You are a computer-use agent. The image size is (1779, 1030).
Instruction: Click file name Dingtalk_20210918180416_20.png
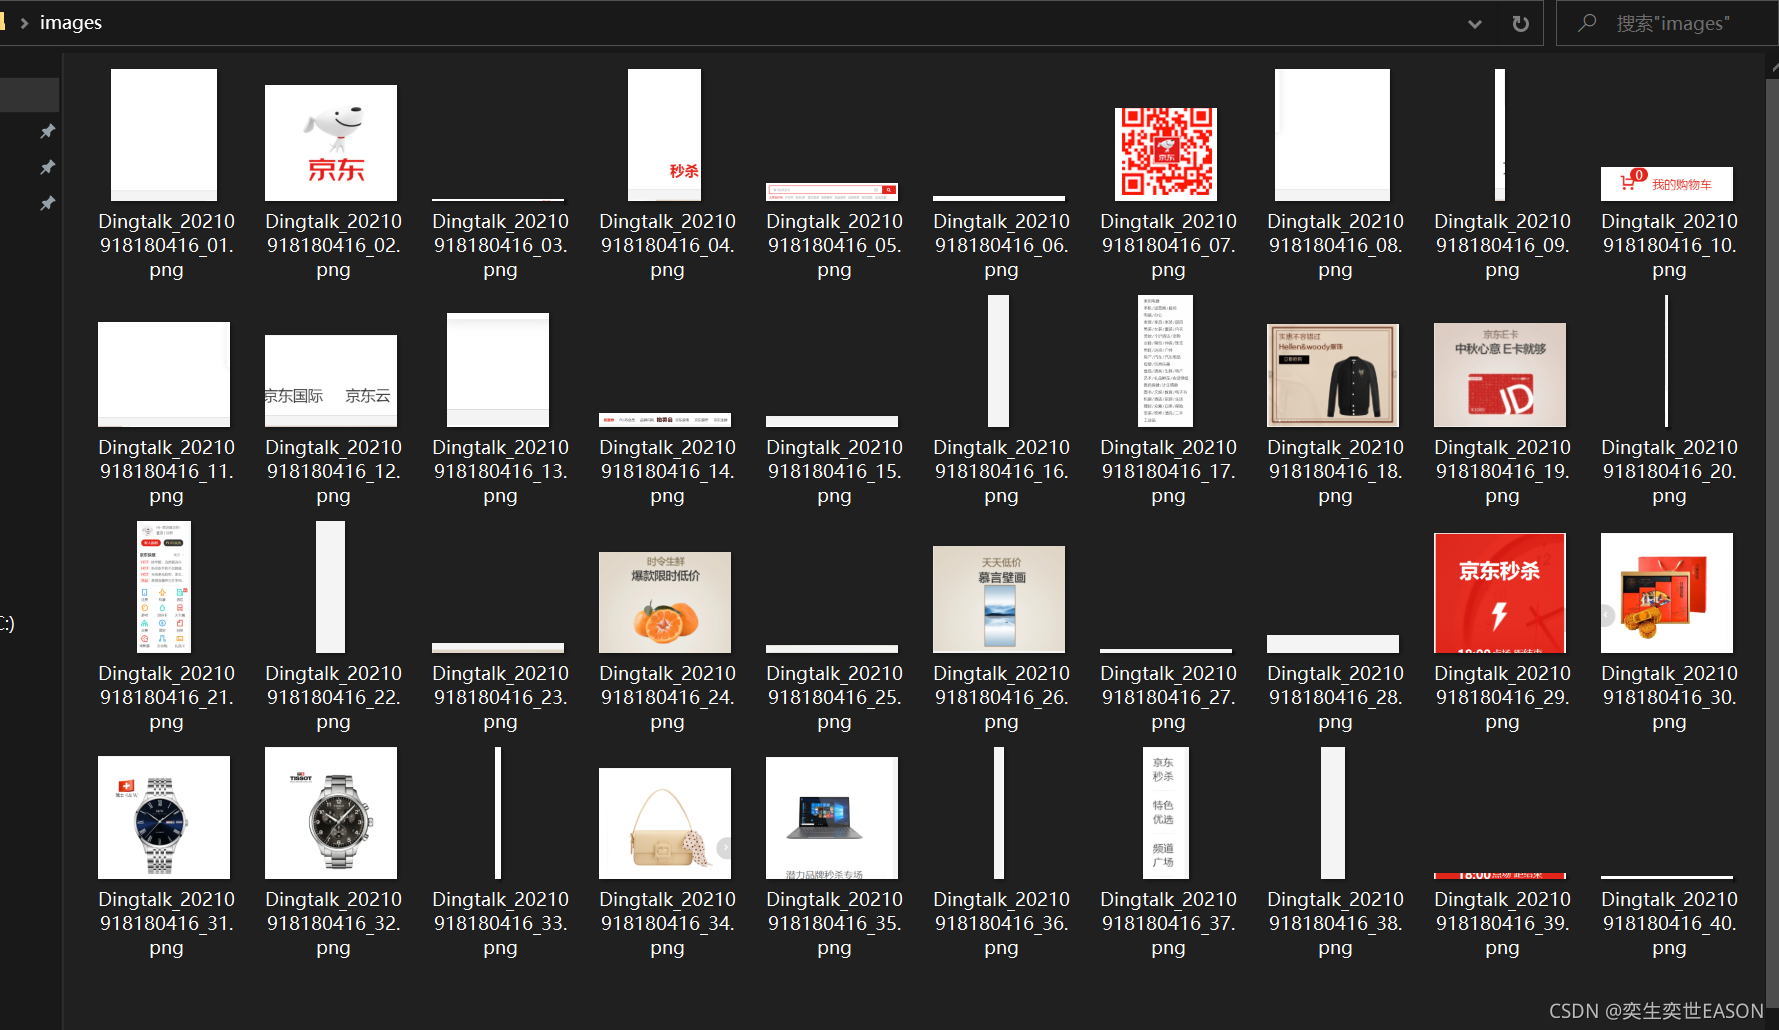click(x=1669, y=471)
